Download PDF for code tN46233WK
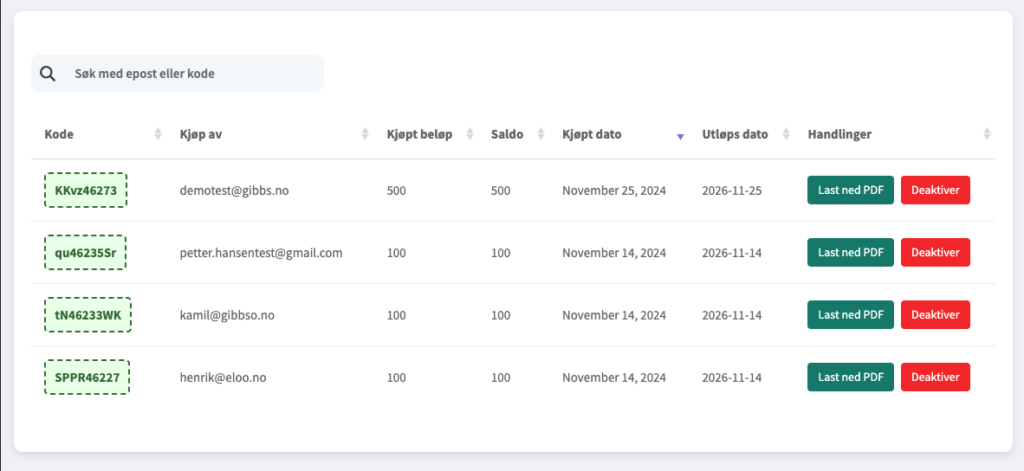 (x=850, y=315)
